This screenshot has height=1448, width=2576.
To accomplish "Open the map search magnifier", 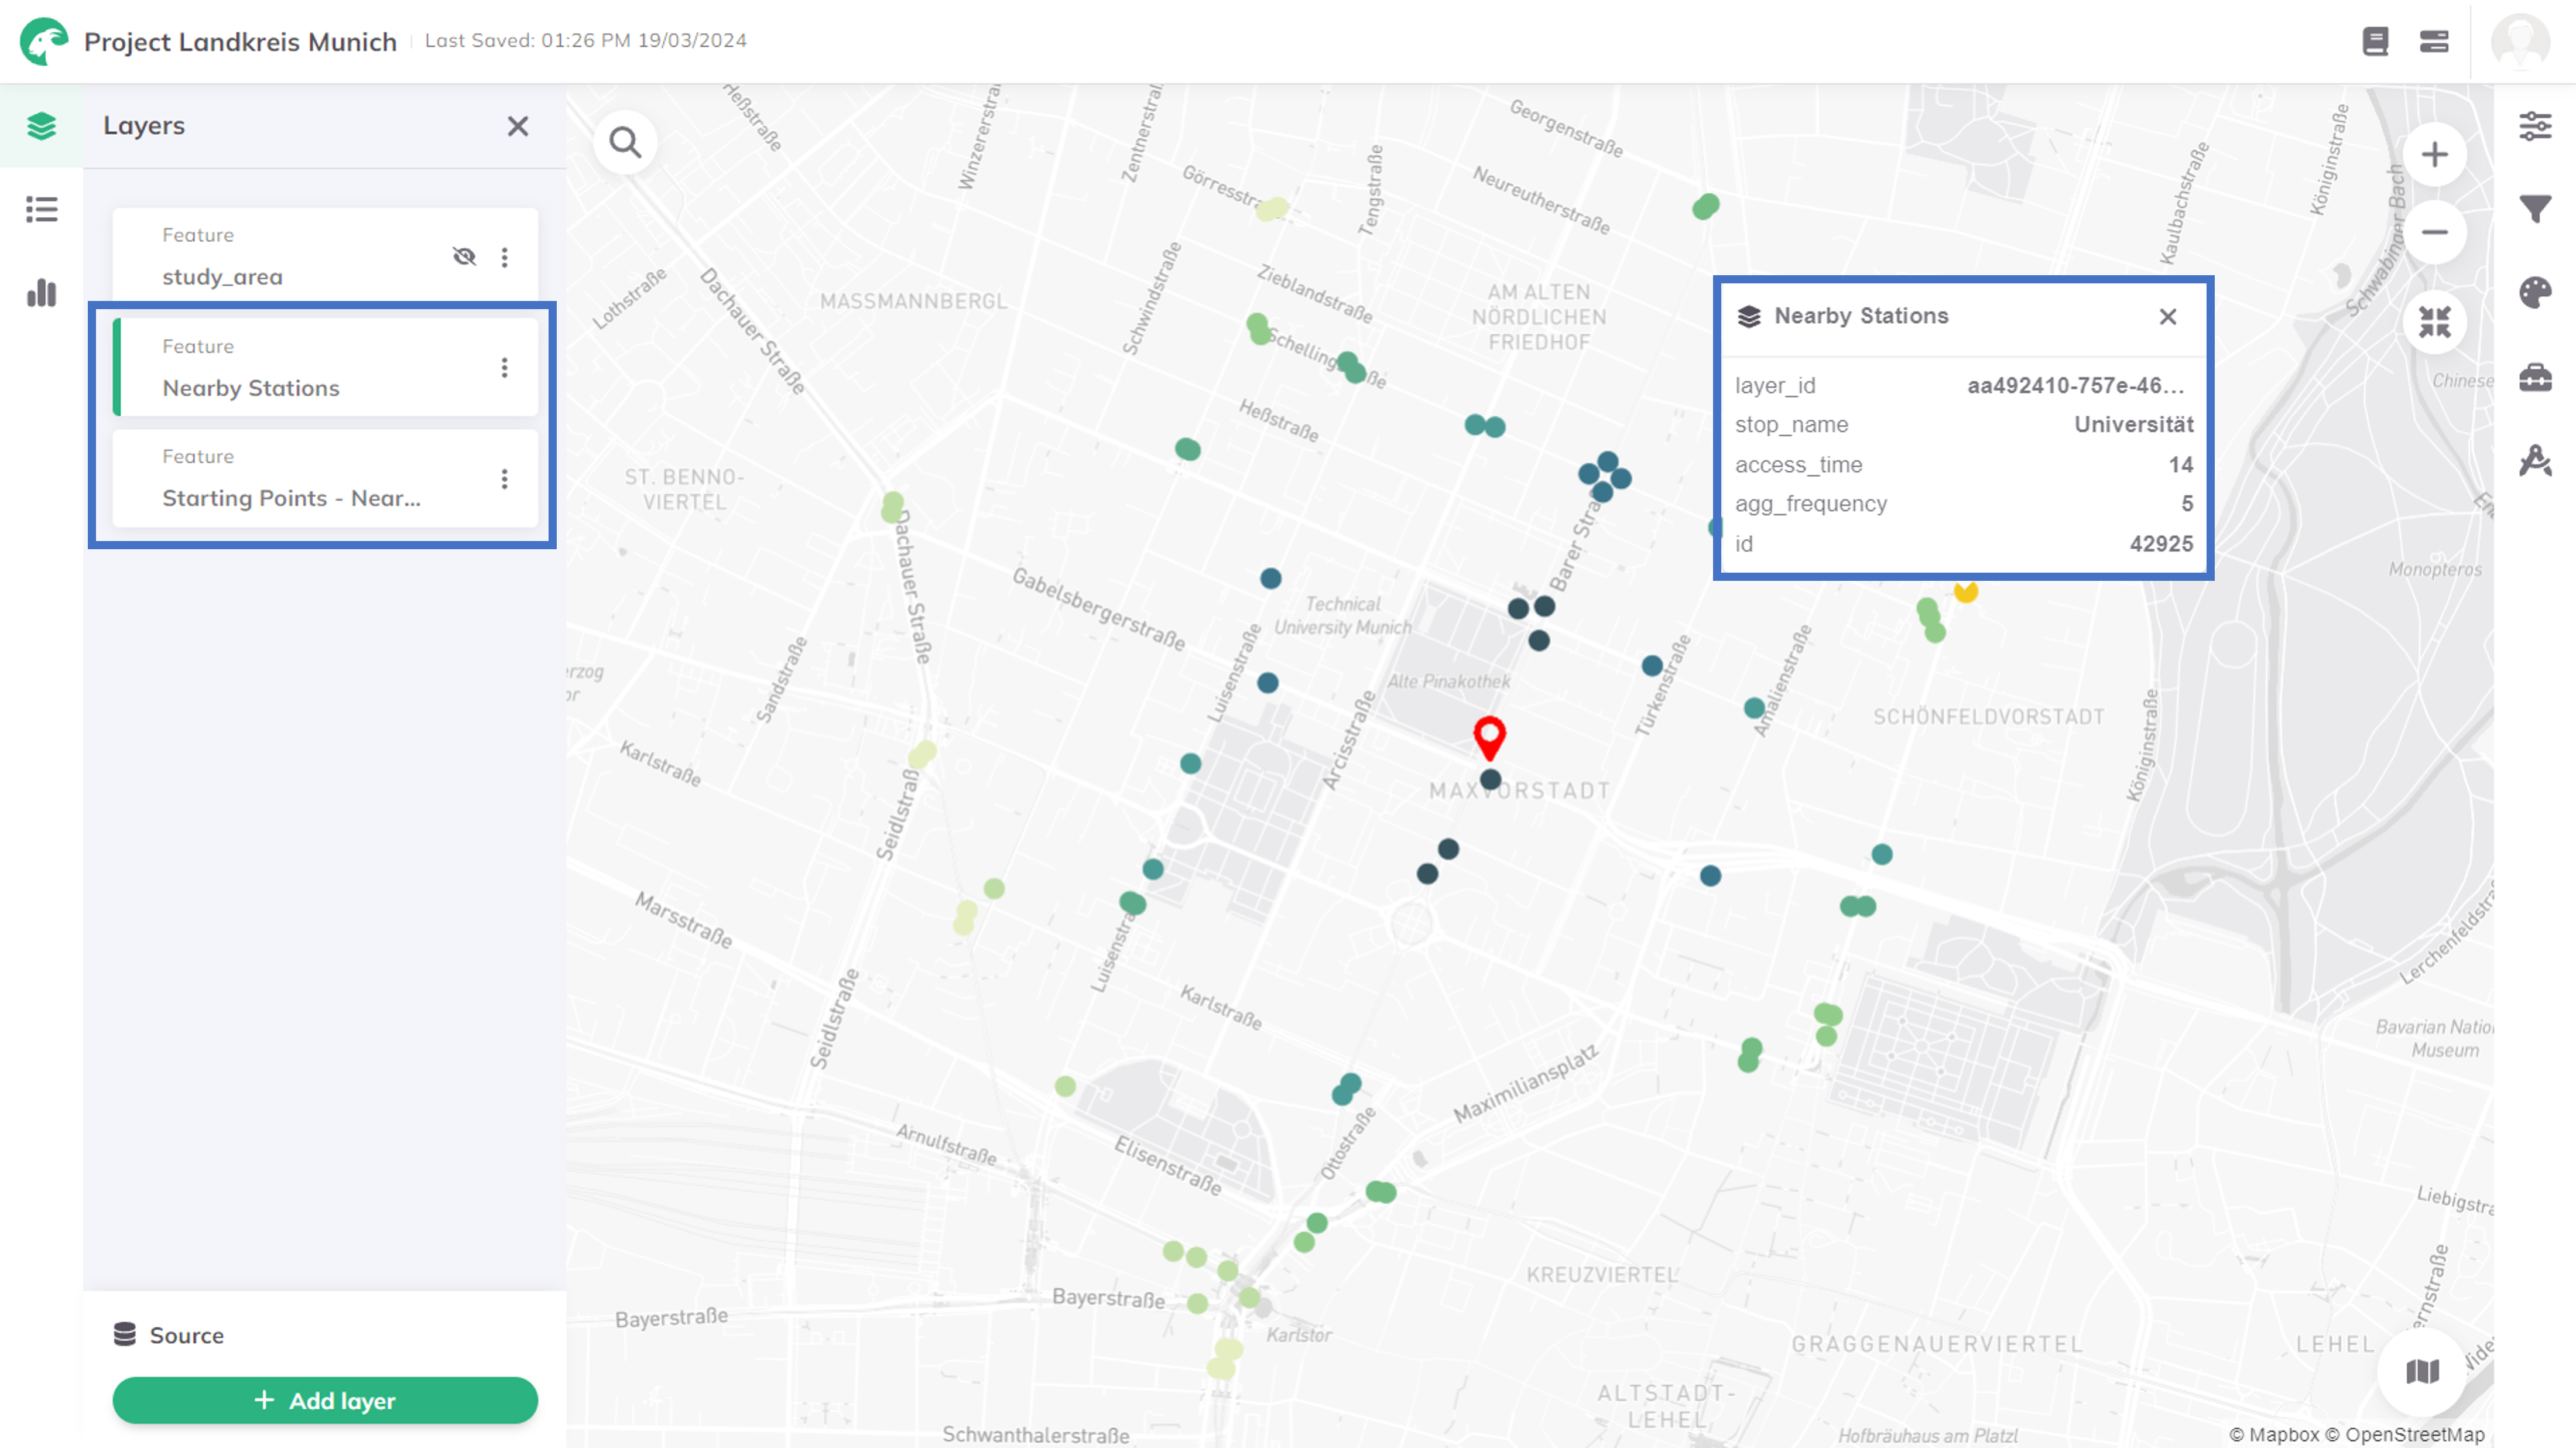I will [x=625, y=143].
